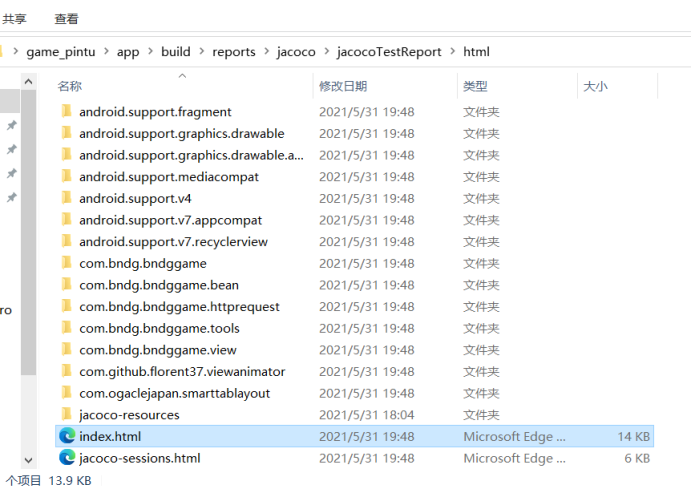Select the com.bndg.bndggame.bean folder name
The width and height of the screenshot is (692, 490).
coord(159,285)
